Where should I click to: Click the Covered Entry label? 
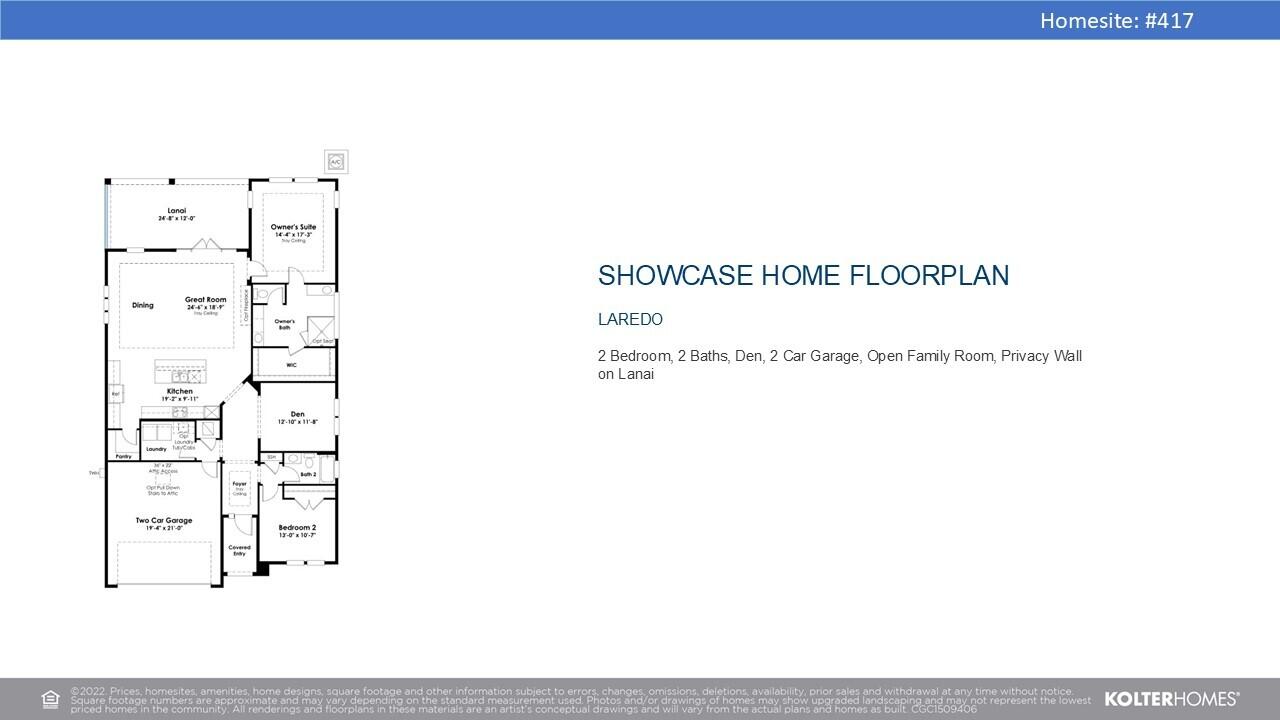tap(240, 550)
